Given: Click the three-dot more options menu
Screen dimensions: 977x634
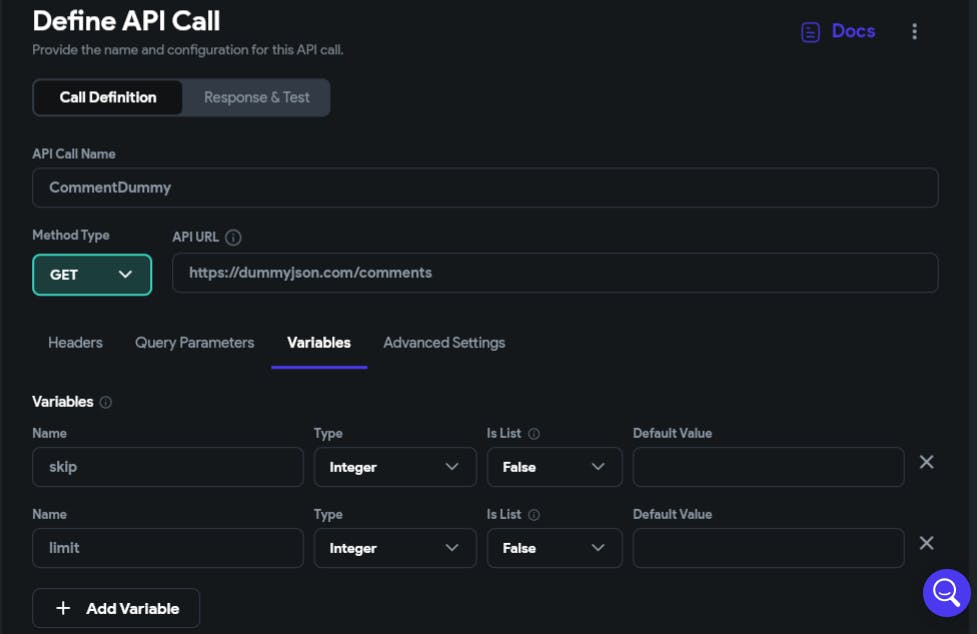Looking at the screenshot, I should [x=914, y=32].
